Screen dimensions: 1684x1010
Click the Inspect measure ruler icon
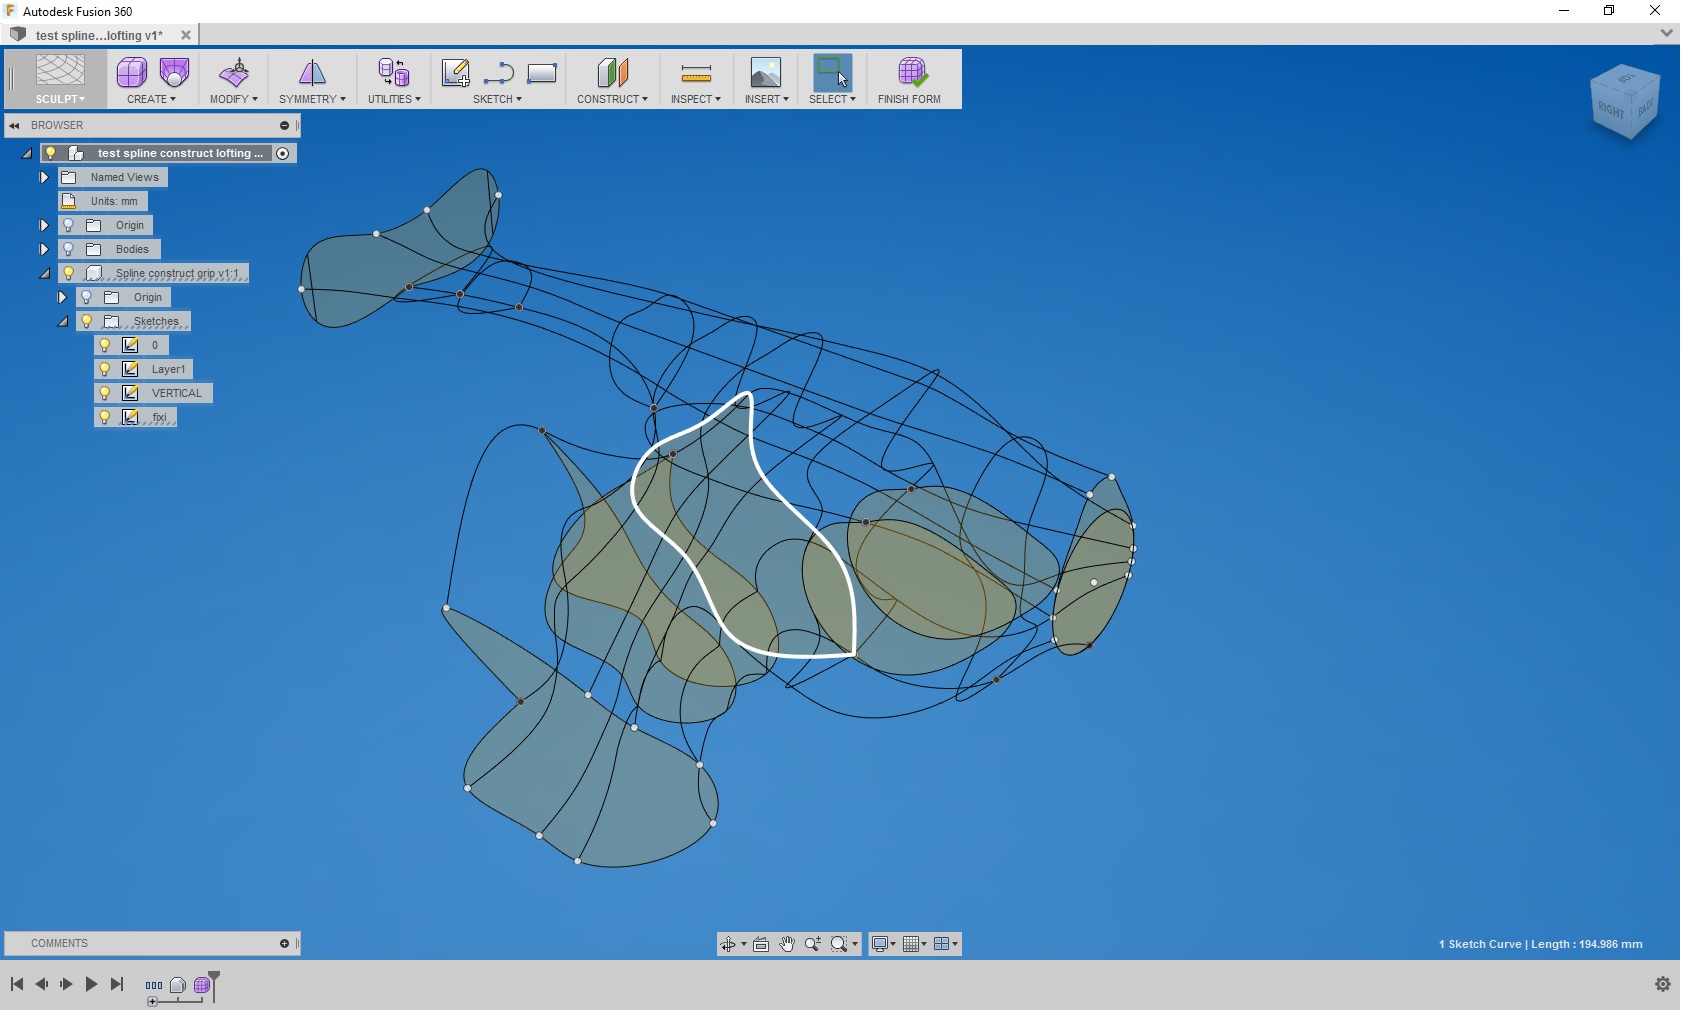tap(696, 73)
